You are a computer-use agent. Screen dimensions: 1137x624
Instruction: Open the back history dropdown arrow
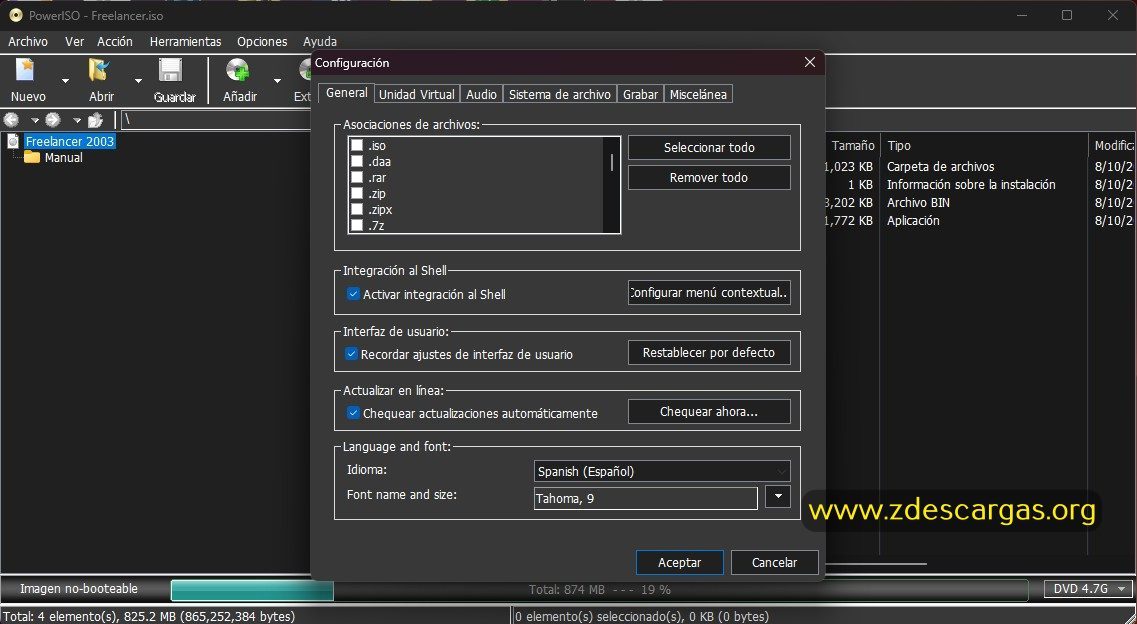(33, 120)
